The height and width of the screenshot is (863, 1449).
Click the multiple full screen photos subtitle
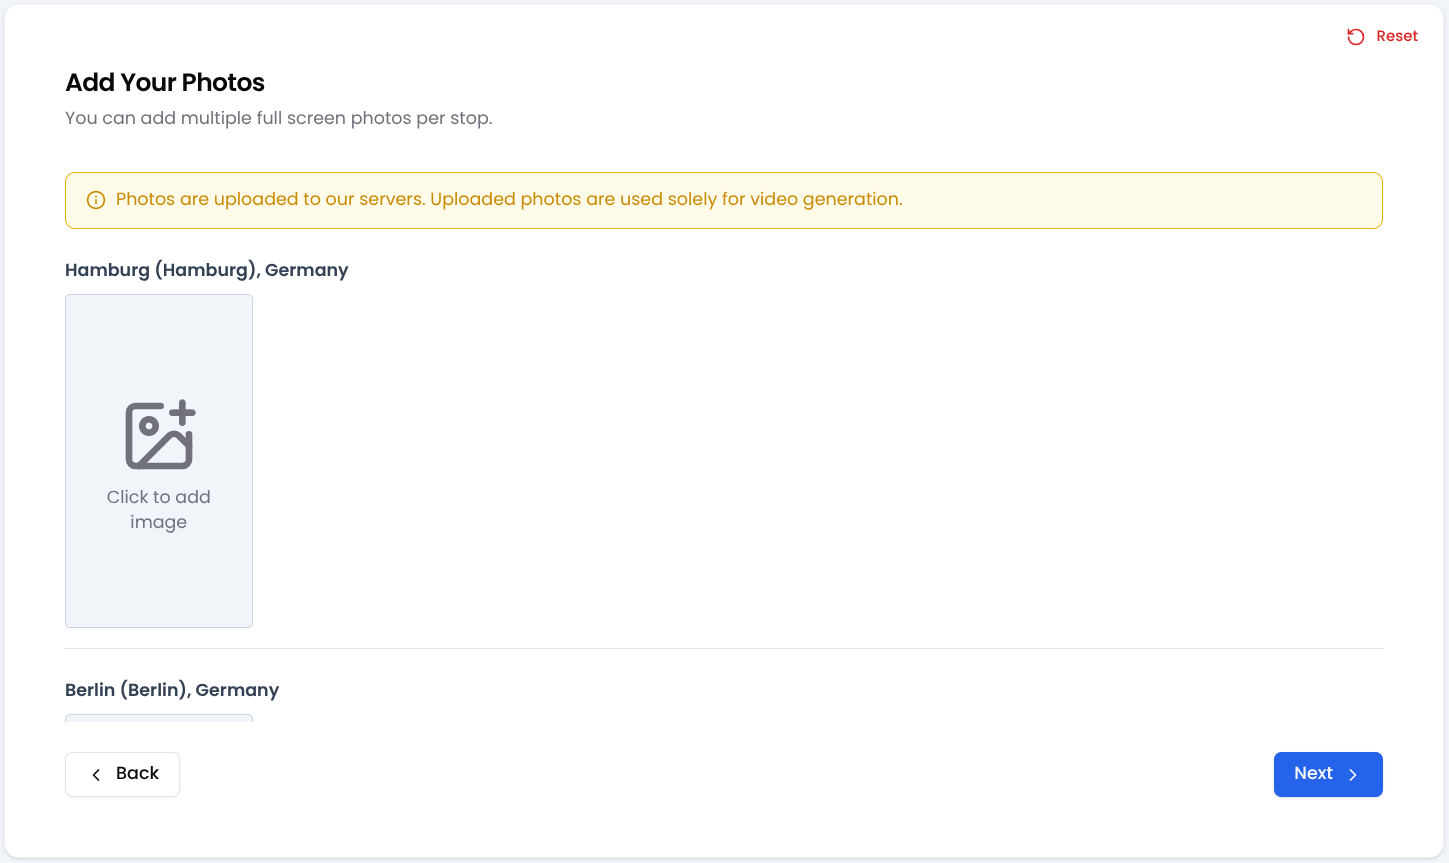coord(278,118)
